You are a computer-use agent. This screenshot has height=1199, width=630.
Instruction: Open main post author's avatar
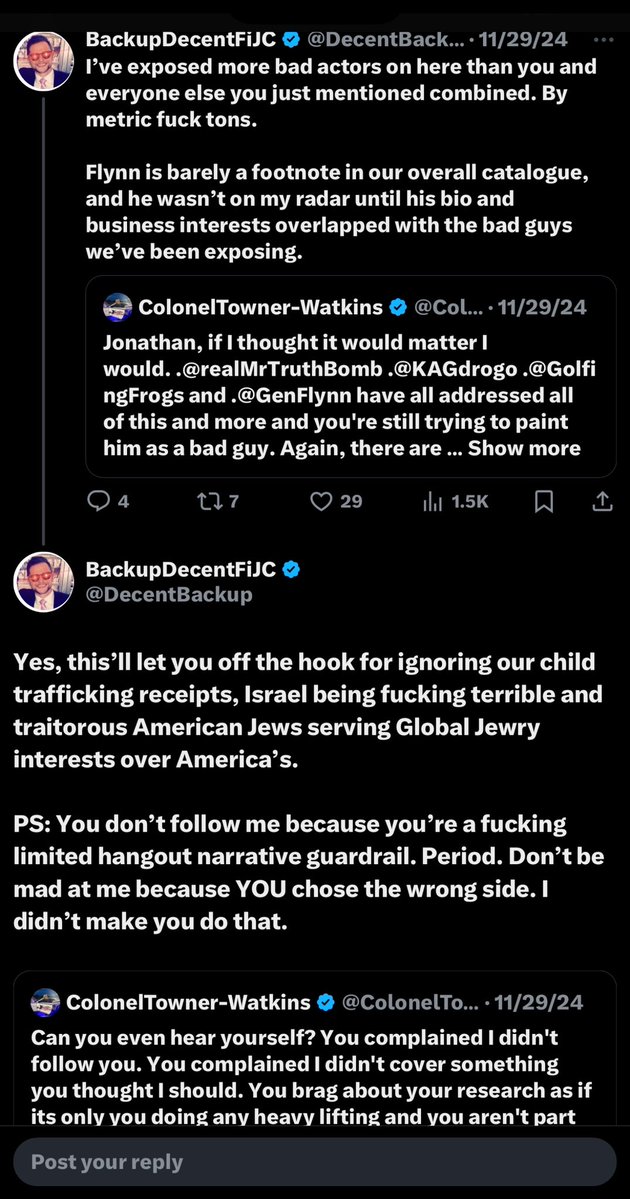tap(43, 581)
